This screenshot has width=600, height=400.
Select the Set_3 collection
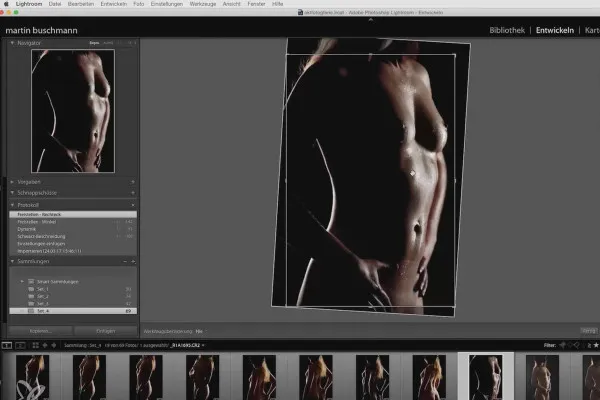(x=73, y=304)
